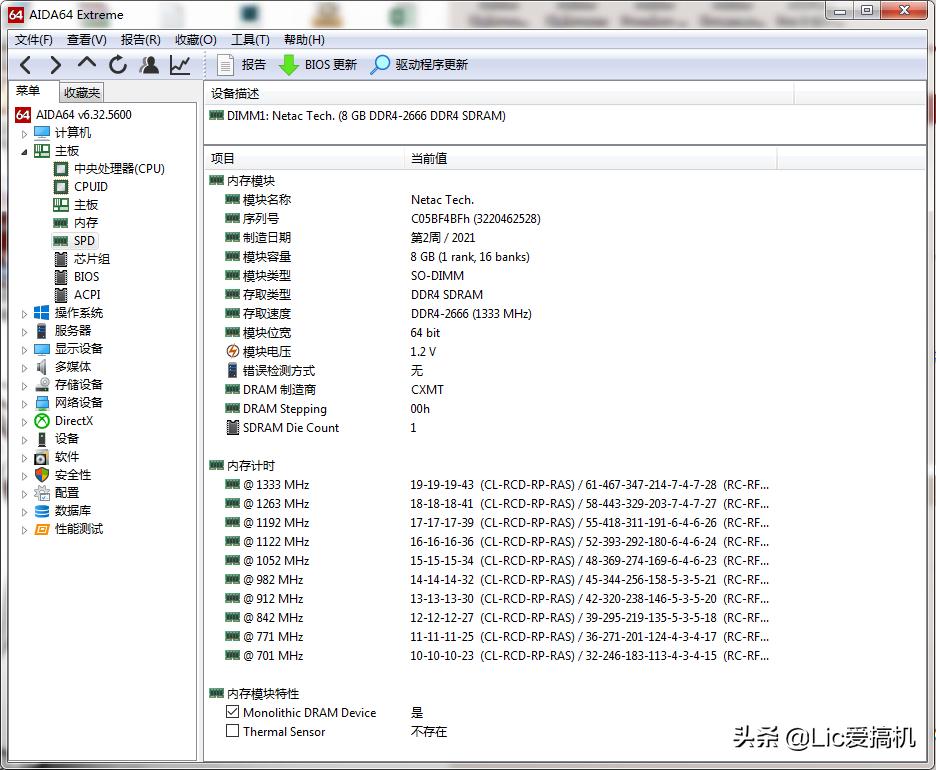
Task: Open the 工具(T) menu
Action: 250,39
